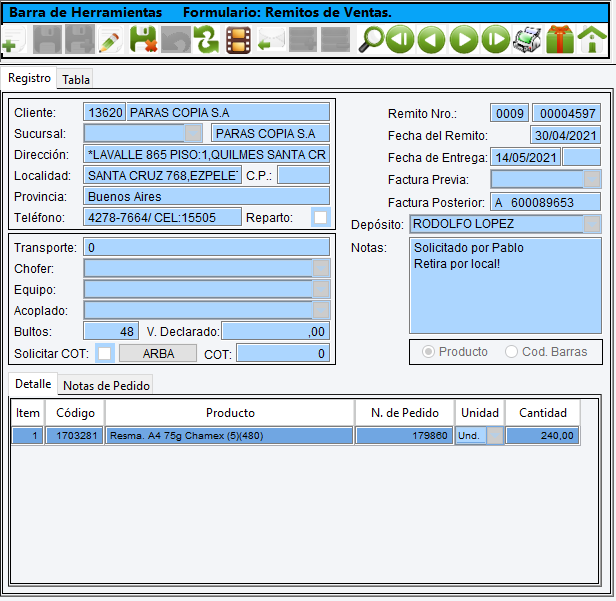Click the Provincia field Buenos Aires
Viewport: 616px width, 601px height.
coord(206,196)
